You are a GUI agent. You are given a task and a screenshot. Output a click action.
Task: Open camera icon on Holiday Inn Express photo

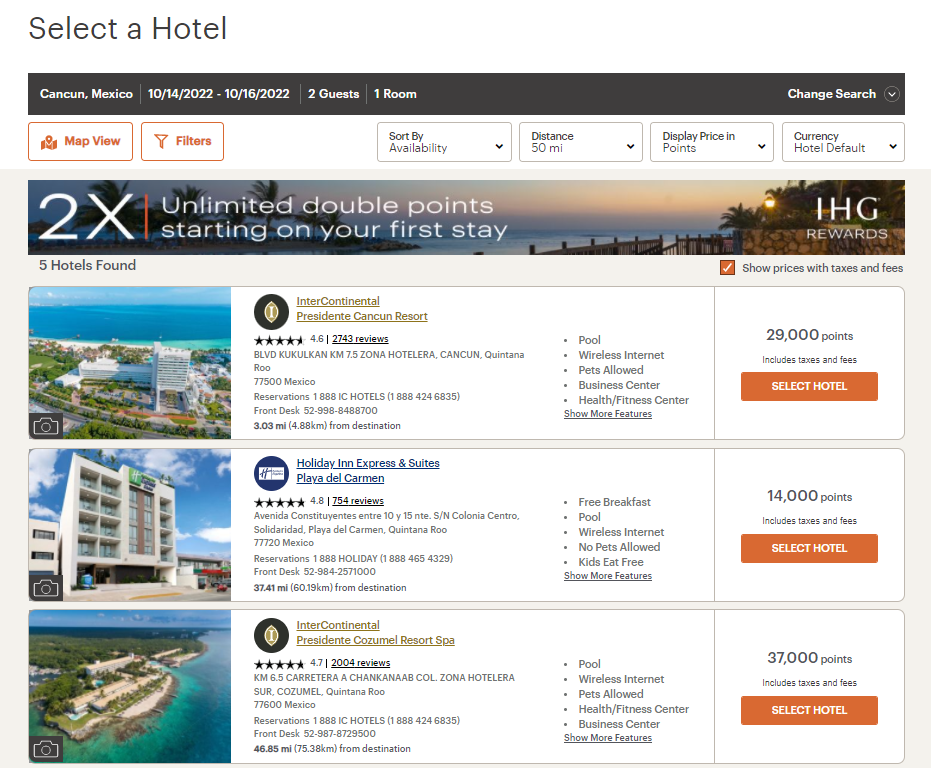pos(46,588)
